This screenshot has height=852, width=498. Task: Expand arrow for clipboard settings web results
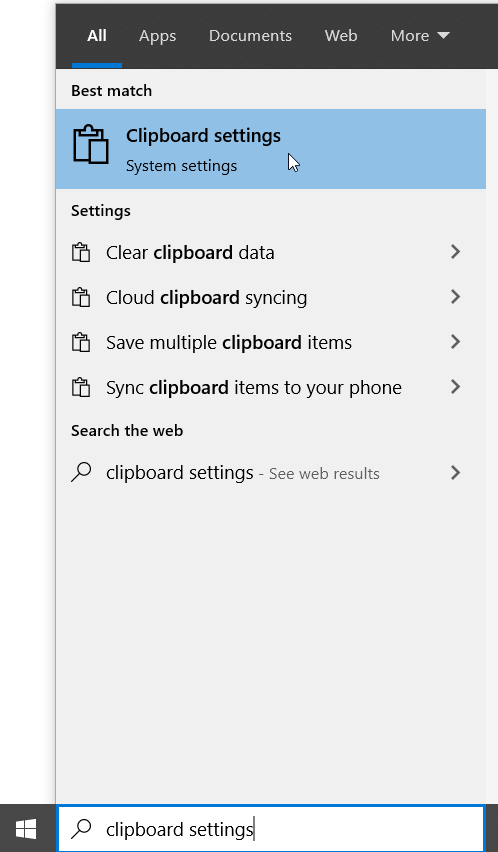pyautogui.click(x=456, y=473)
